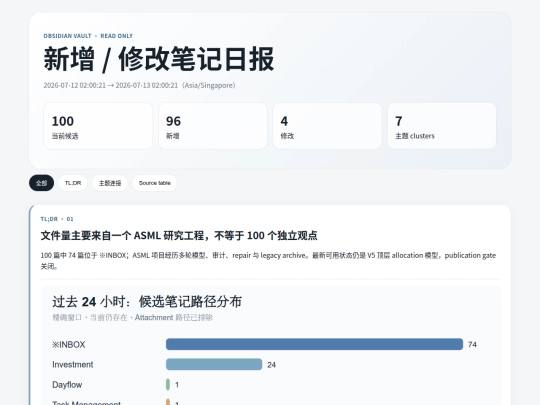This screenshot has width=540, height=405.
Task: Click the TL;DR · 01 section label
Action: pyautogui.click(x=57, y=219)
